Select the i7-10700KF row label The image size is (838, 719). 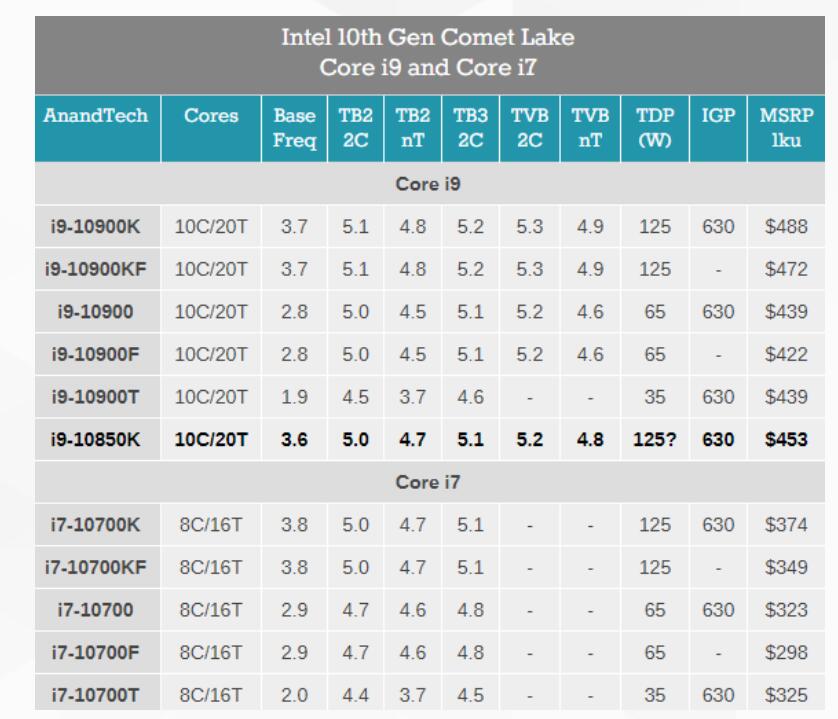96,568
